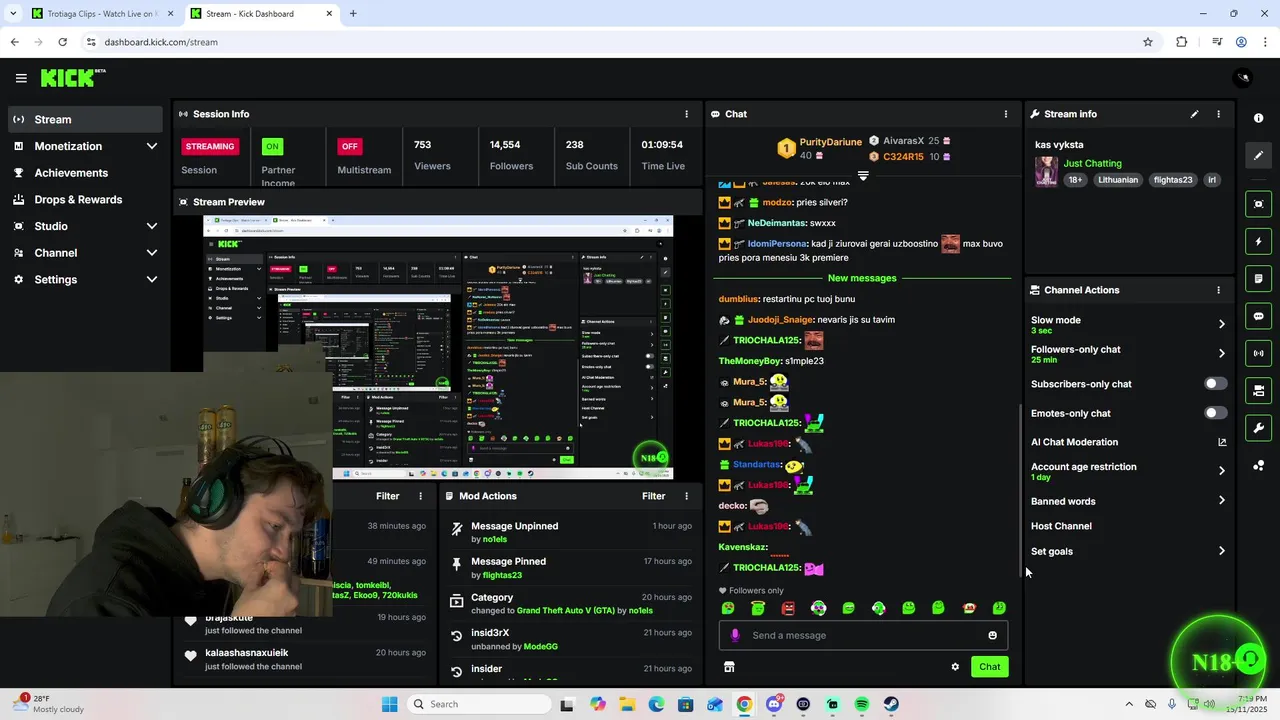
Task: Click the 18+ tag in Stream info
Action: point(1075,180)
